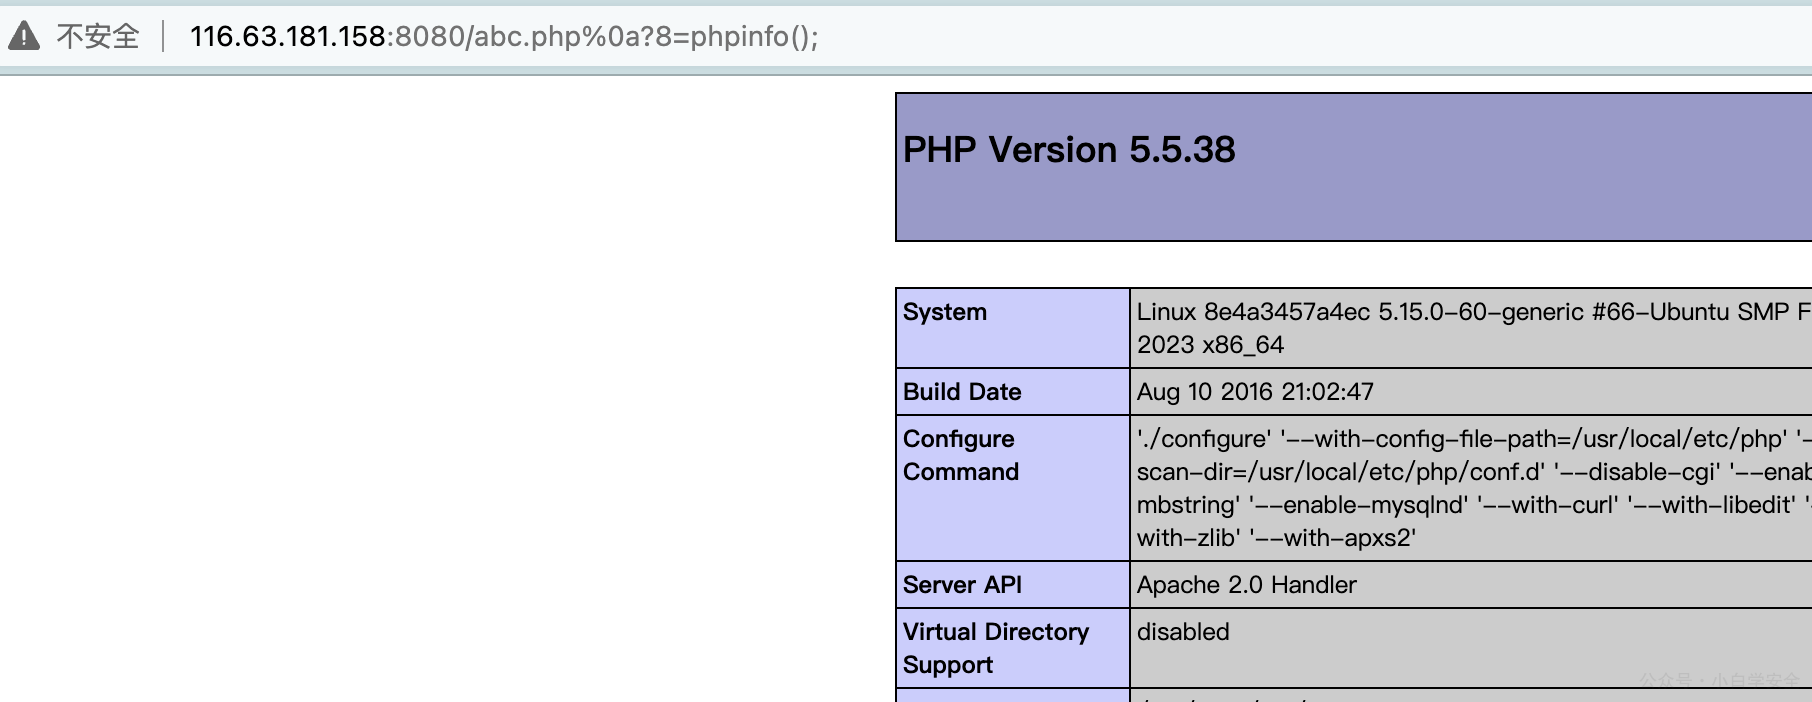Select the 'PHP Version 5.5.38' heading

click(x=1069, y=150)
